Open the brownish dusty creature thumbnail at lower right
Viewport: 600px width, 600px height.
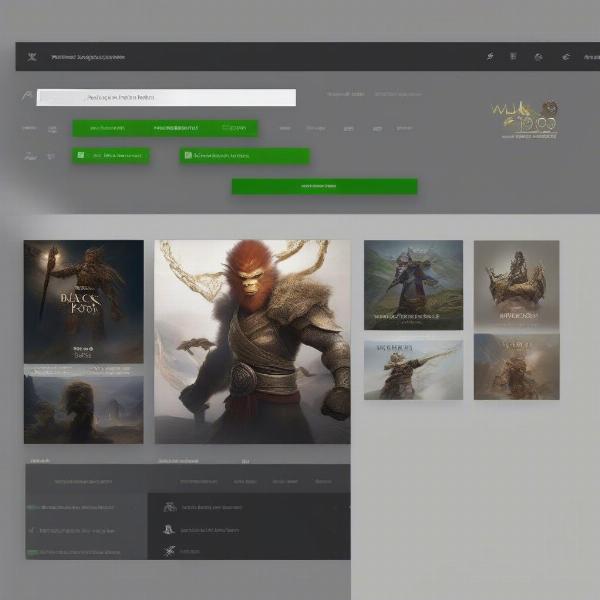click(517, 367)
